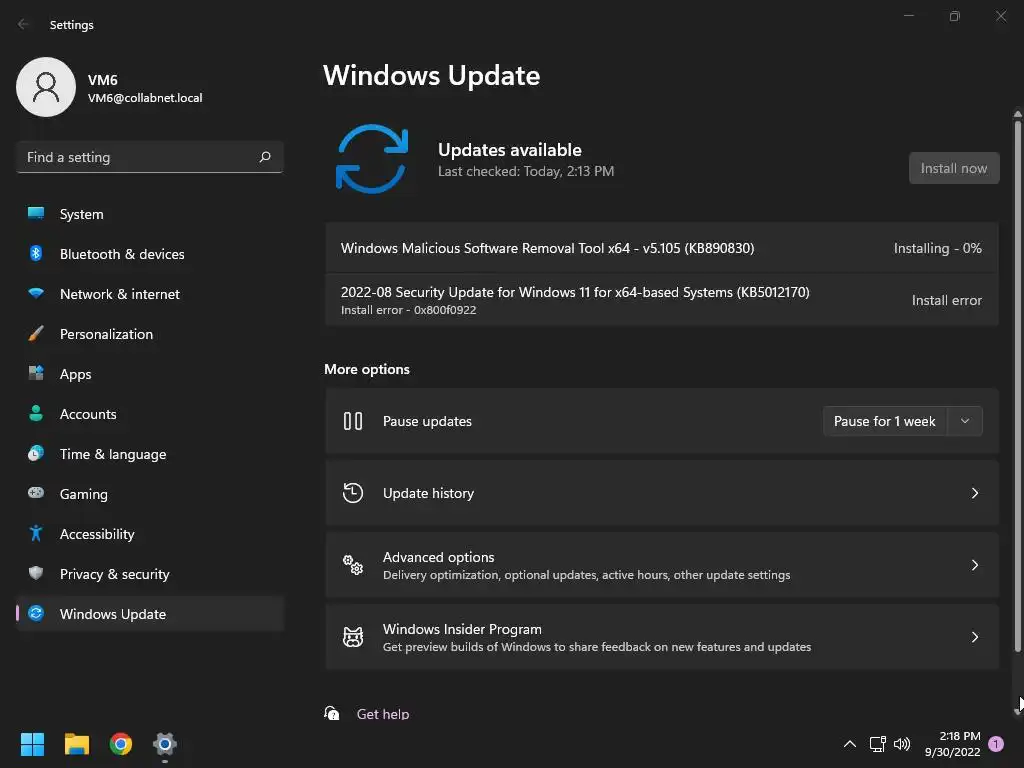Image resolution: width=1024 pixels, height=768 pixels.
Task: Select System in the sidebar
Action: (82, 214)
